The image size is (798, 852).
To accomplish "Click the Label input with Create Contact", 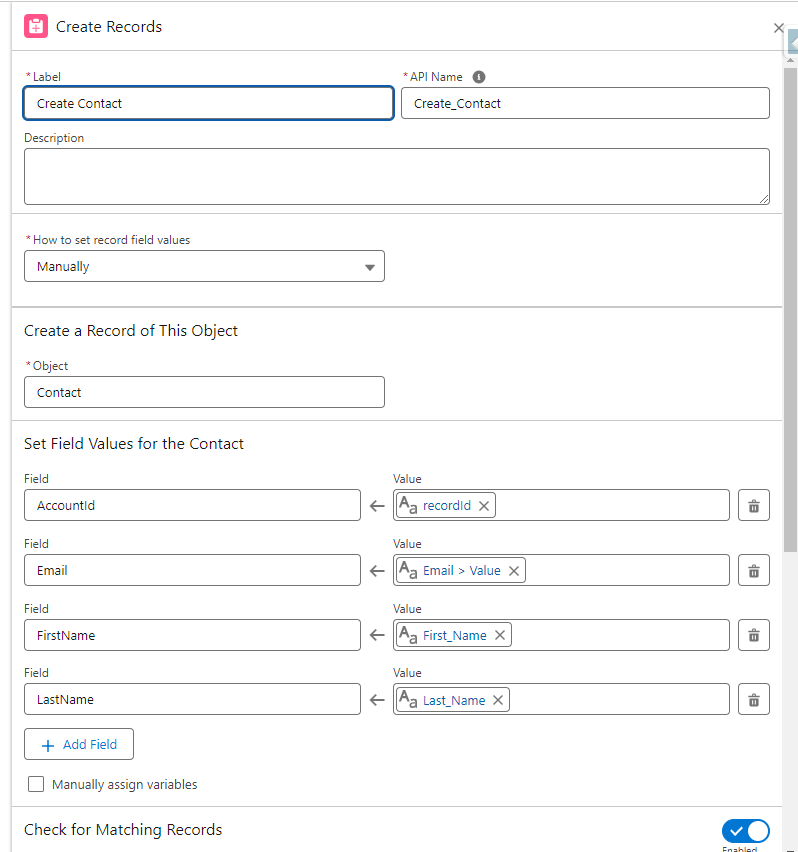I will [x=208, y=103].
